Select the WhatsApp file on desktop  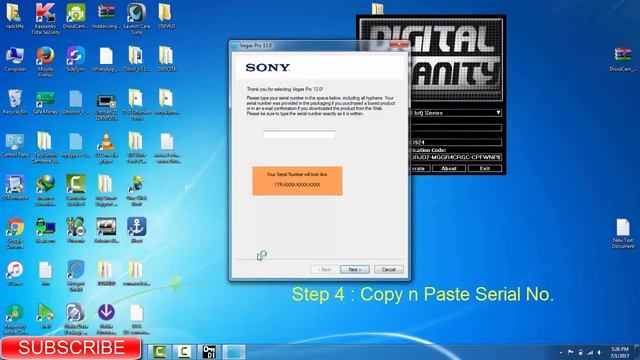pyautogui.click(x=106, y=59)
